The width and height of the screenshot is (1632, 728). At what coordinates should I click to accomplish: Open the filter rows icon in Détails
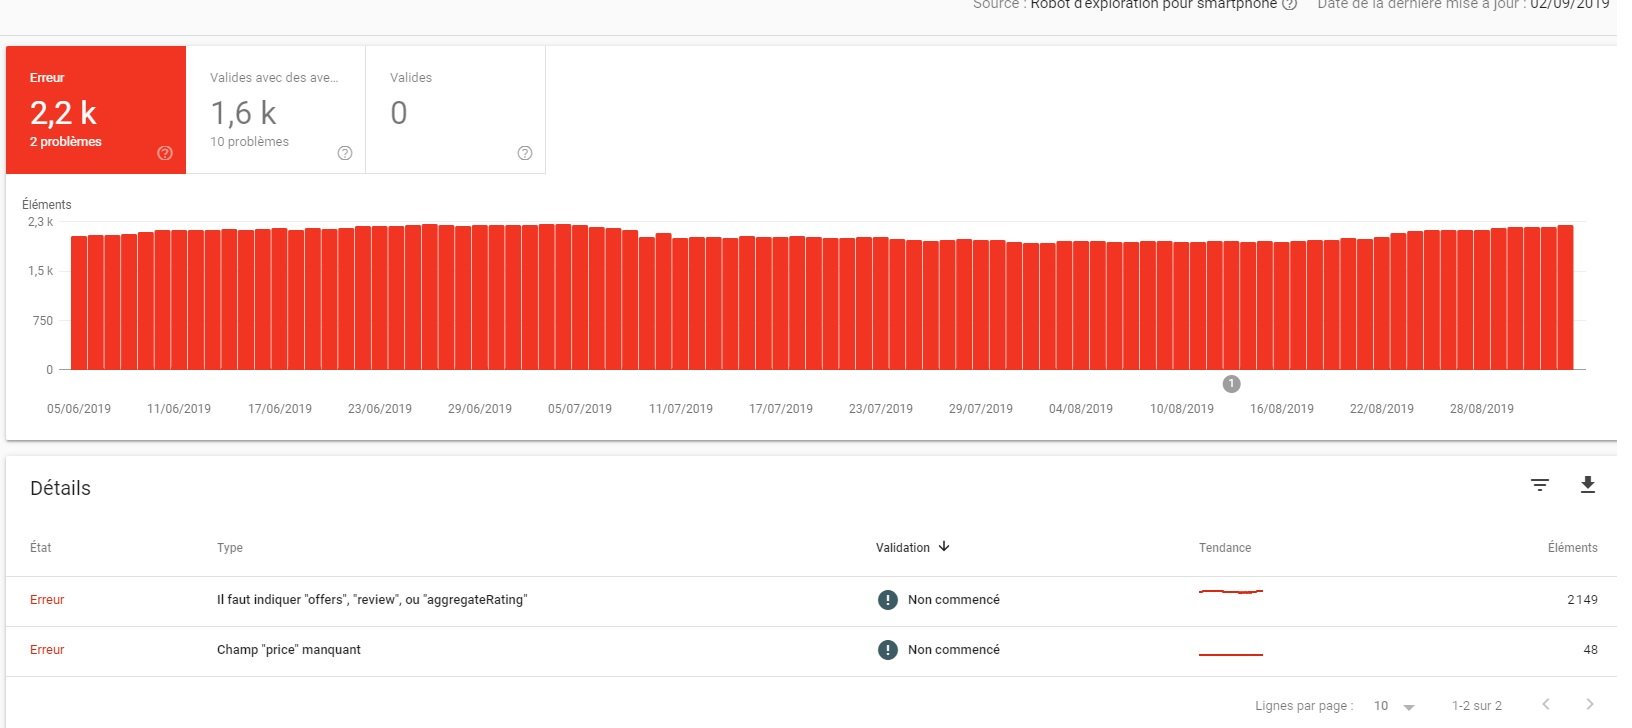(x=1540, y=485)
